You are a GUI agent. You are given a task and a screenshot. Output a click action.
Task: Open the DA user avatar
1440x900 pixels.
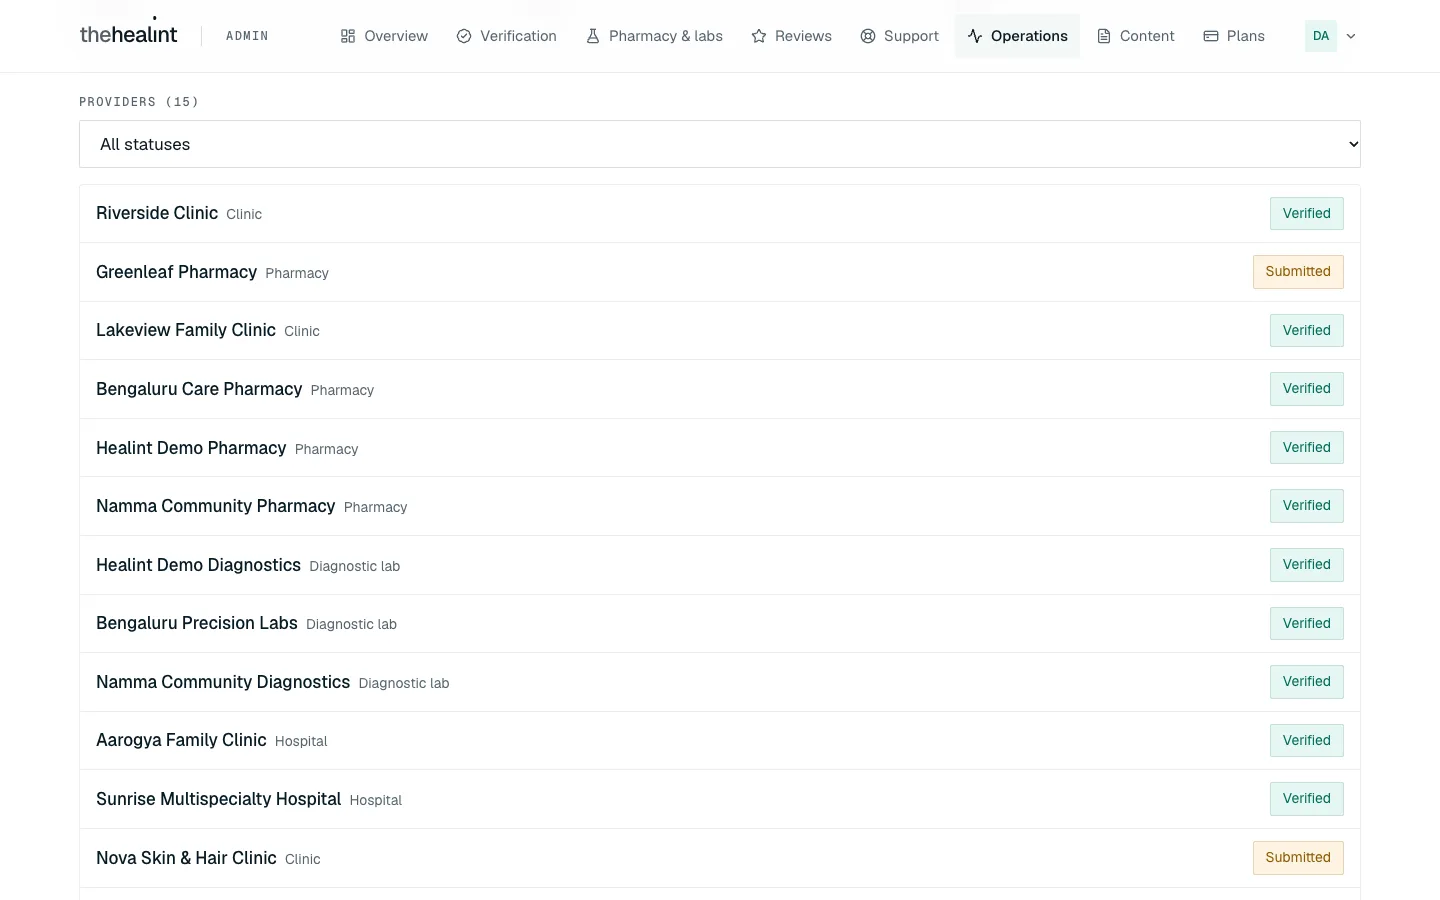click(1321, 36)
